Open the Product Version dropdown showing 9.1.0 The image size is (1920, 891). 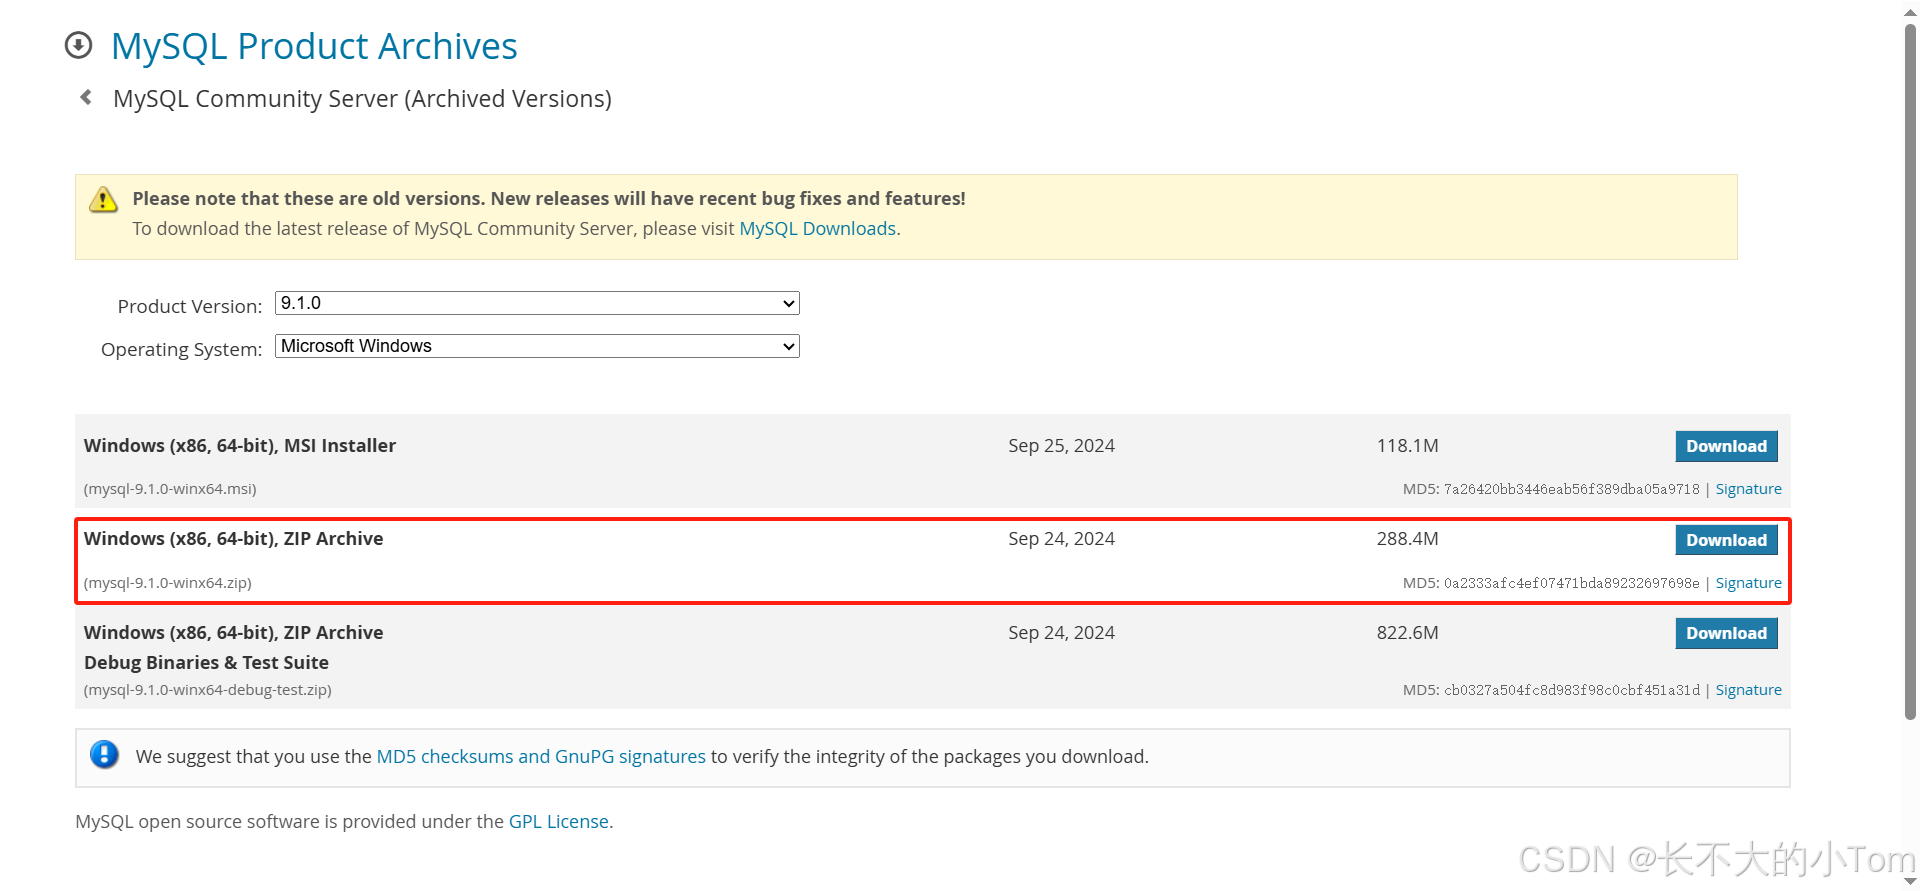pos(537,303)
